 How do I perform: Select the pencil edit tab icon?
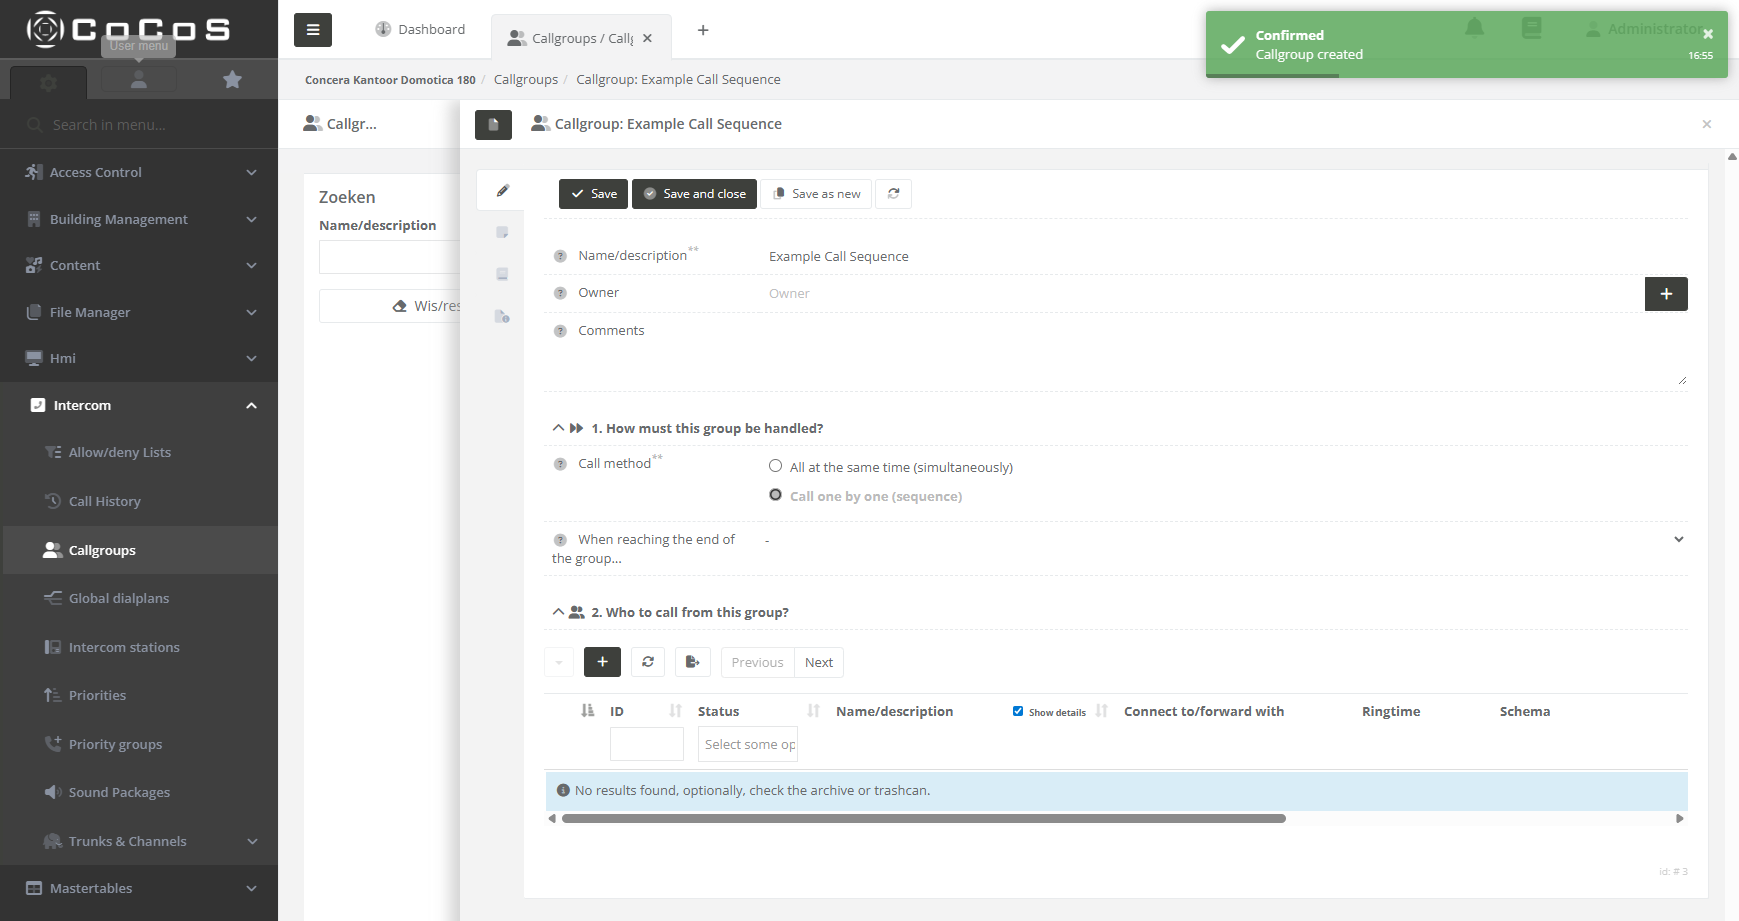[x=503, y=191]
